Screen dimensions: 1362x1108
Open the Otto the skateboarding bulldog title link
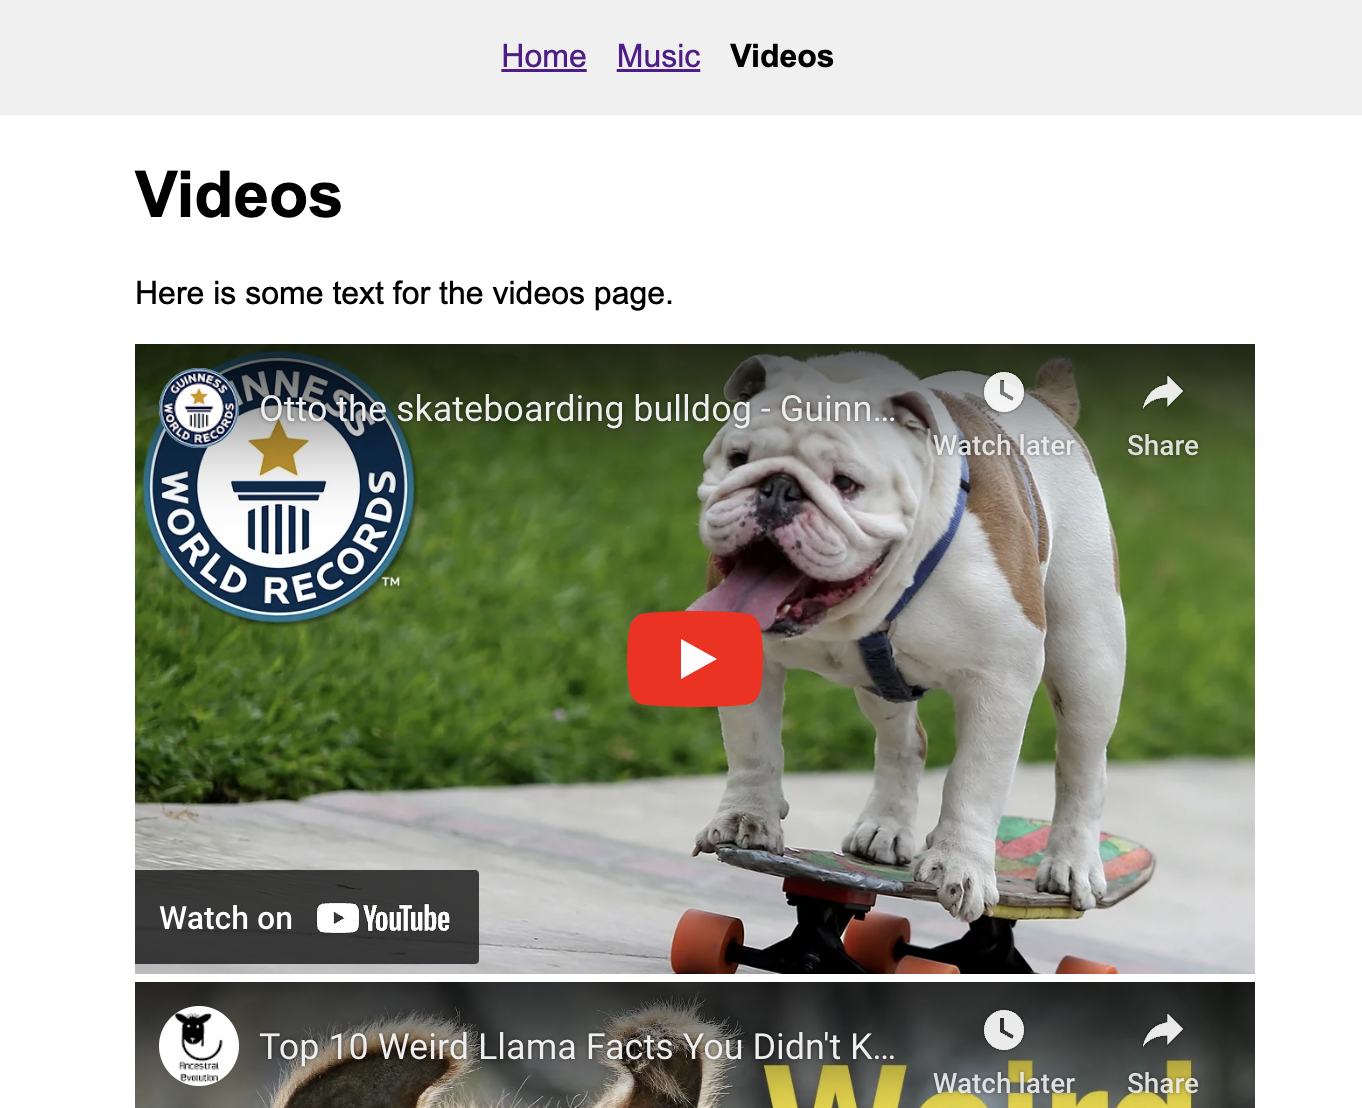tap(577, 409)
